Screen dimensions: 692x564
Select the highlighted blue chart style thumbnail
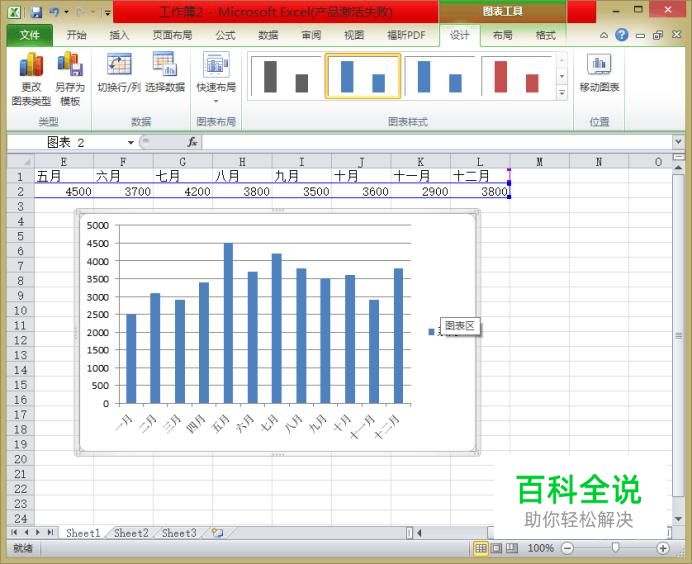(x=363, y=76)
